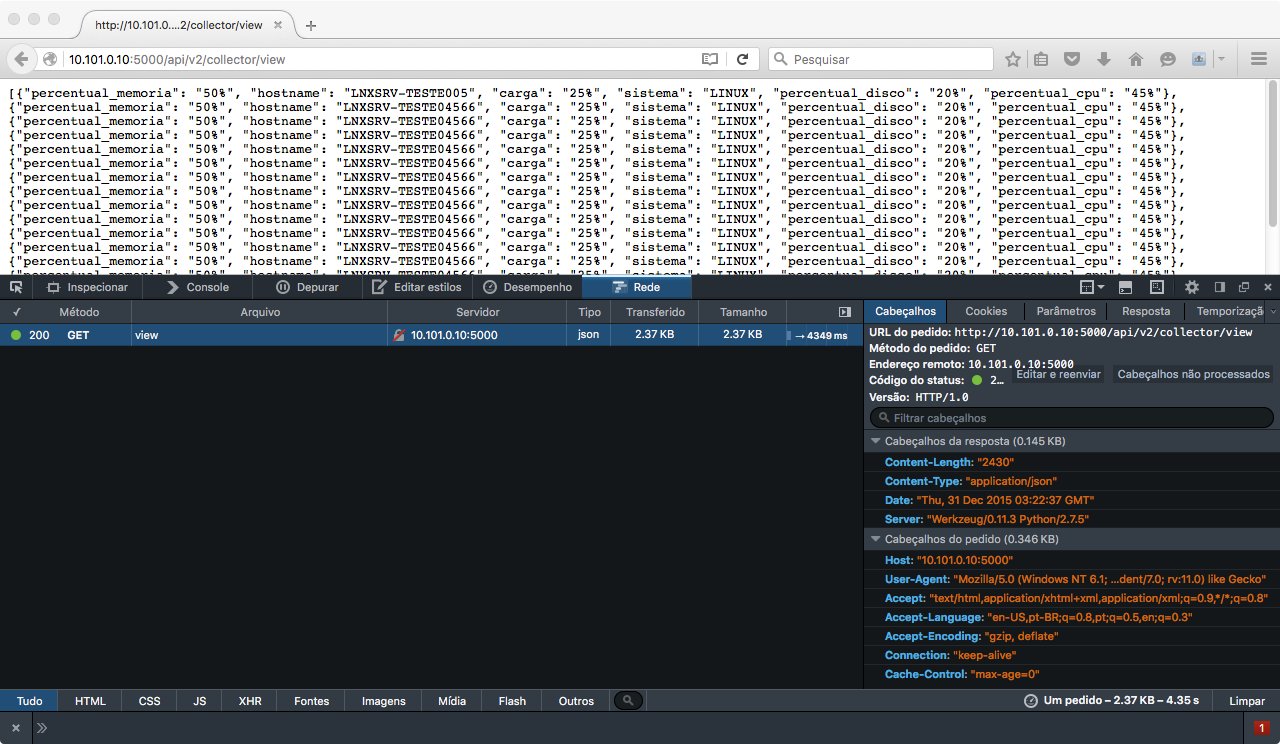Switch to the Inspecionar tab
1280x744 pixels.
coord(87,287)
